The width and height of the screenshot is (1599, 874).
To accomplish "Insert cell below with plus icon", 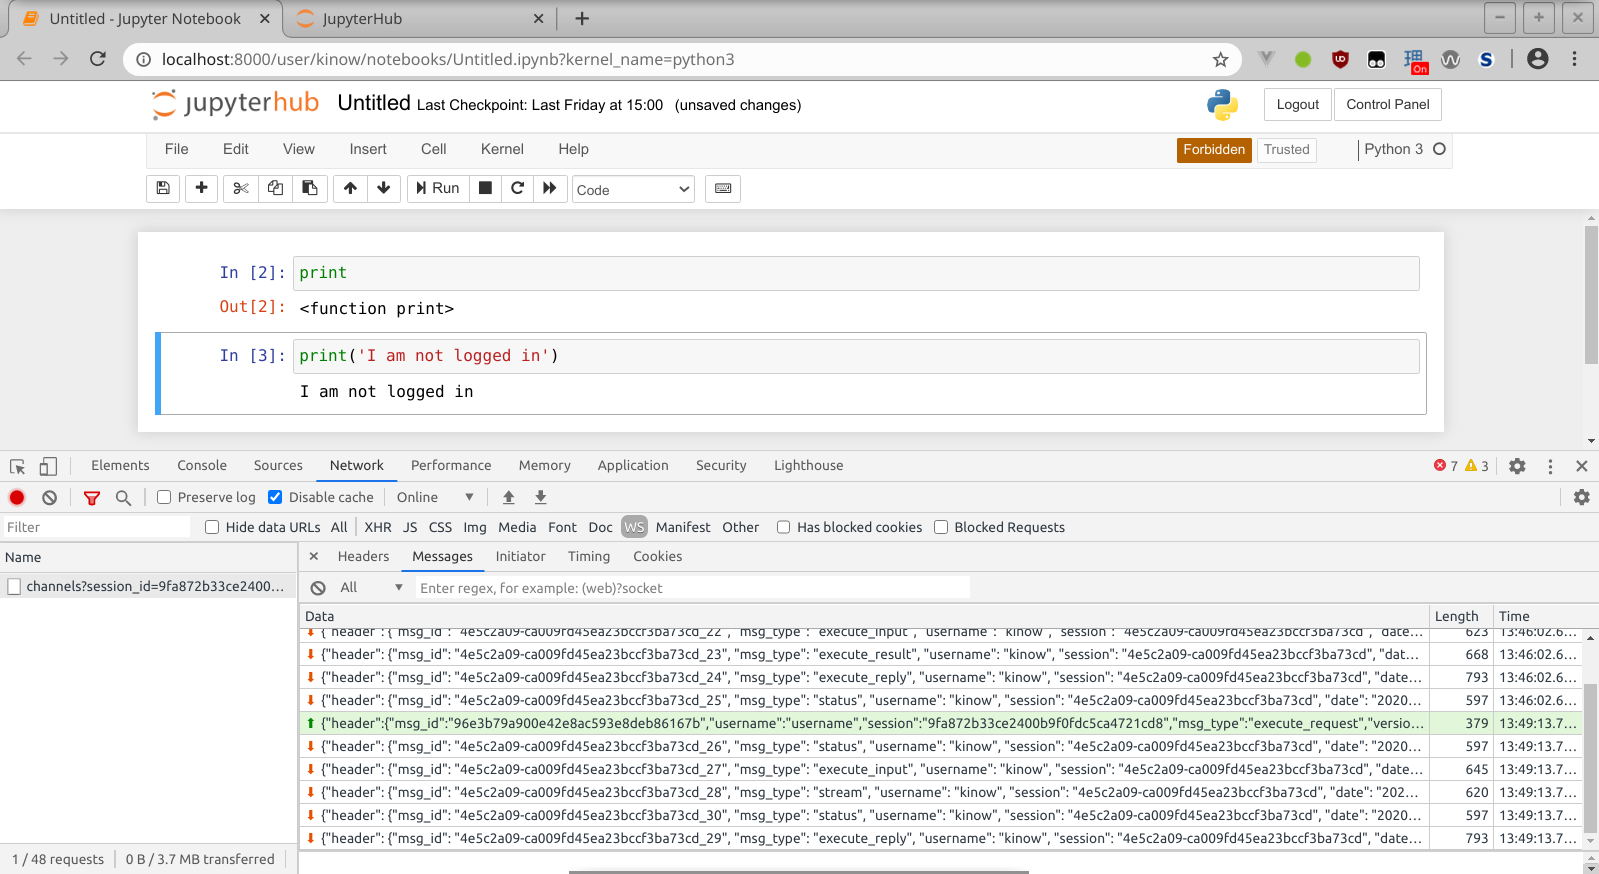I will [x=201, y=188].
